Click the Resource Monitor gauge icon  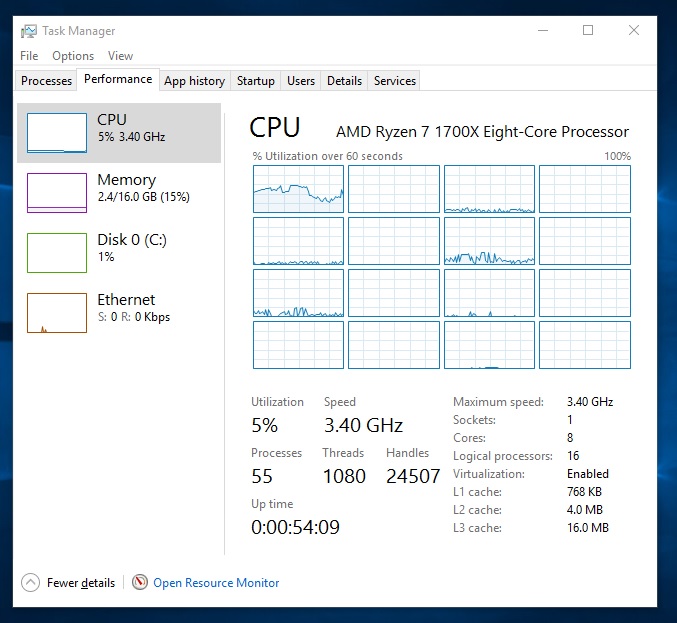coord(140,582)
